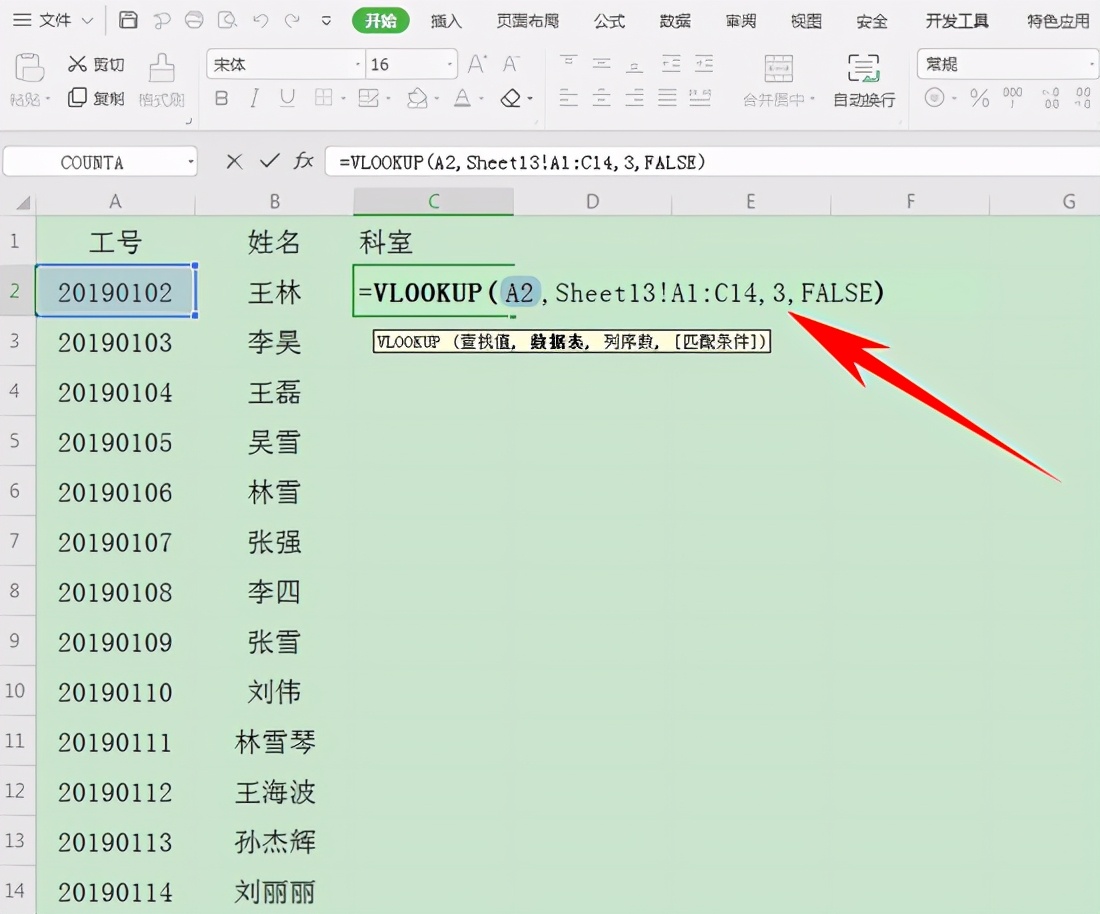Select cell containing 20190108
Screen dimensions: 1100x914
click(115, 592)
